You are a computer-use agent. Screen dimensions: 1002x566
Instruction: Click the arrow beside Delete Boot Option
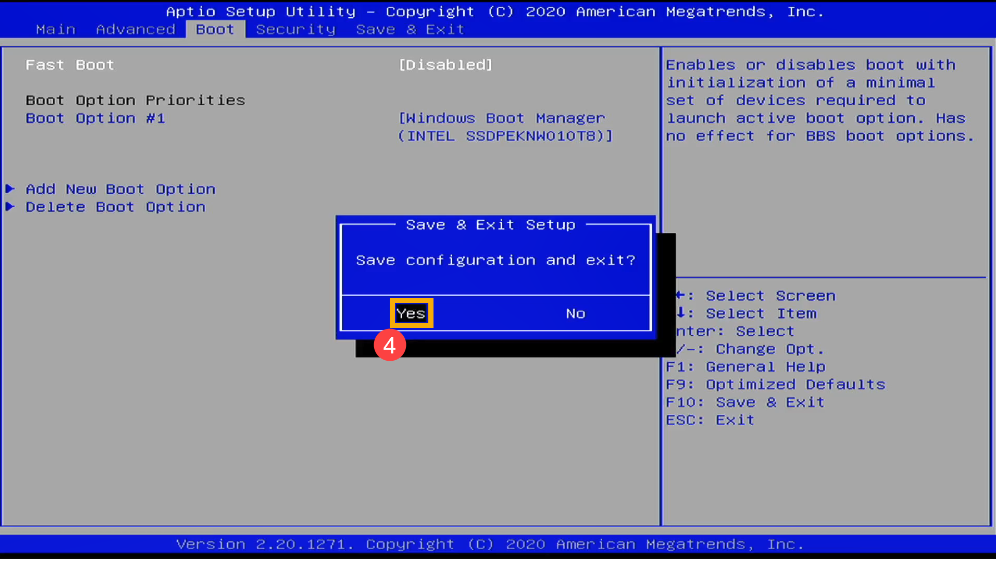tap(10, 208)
